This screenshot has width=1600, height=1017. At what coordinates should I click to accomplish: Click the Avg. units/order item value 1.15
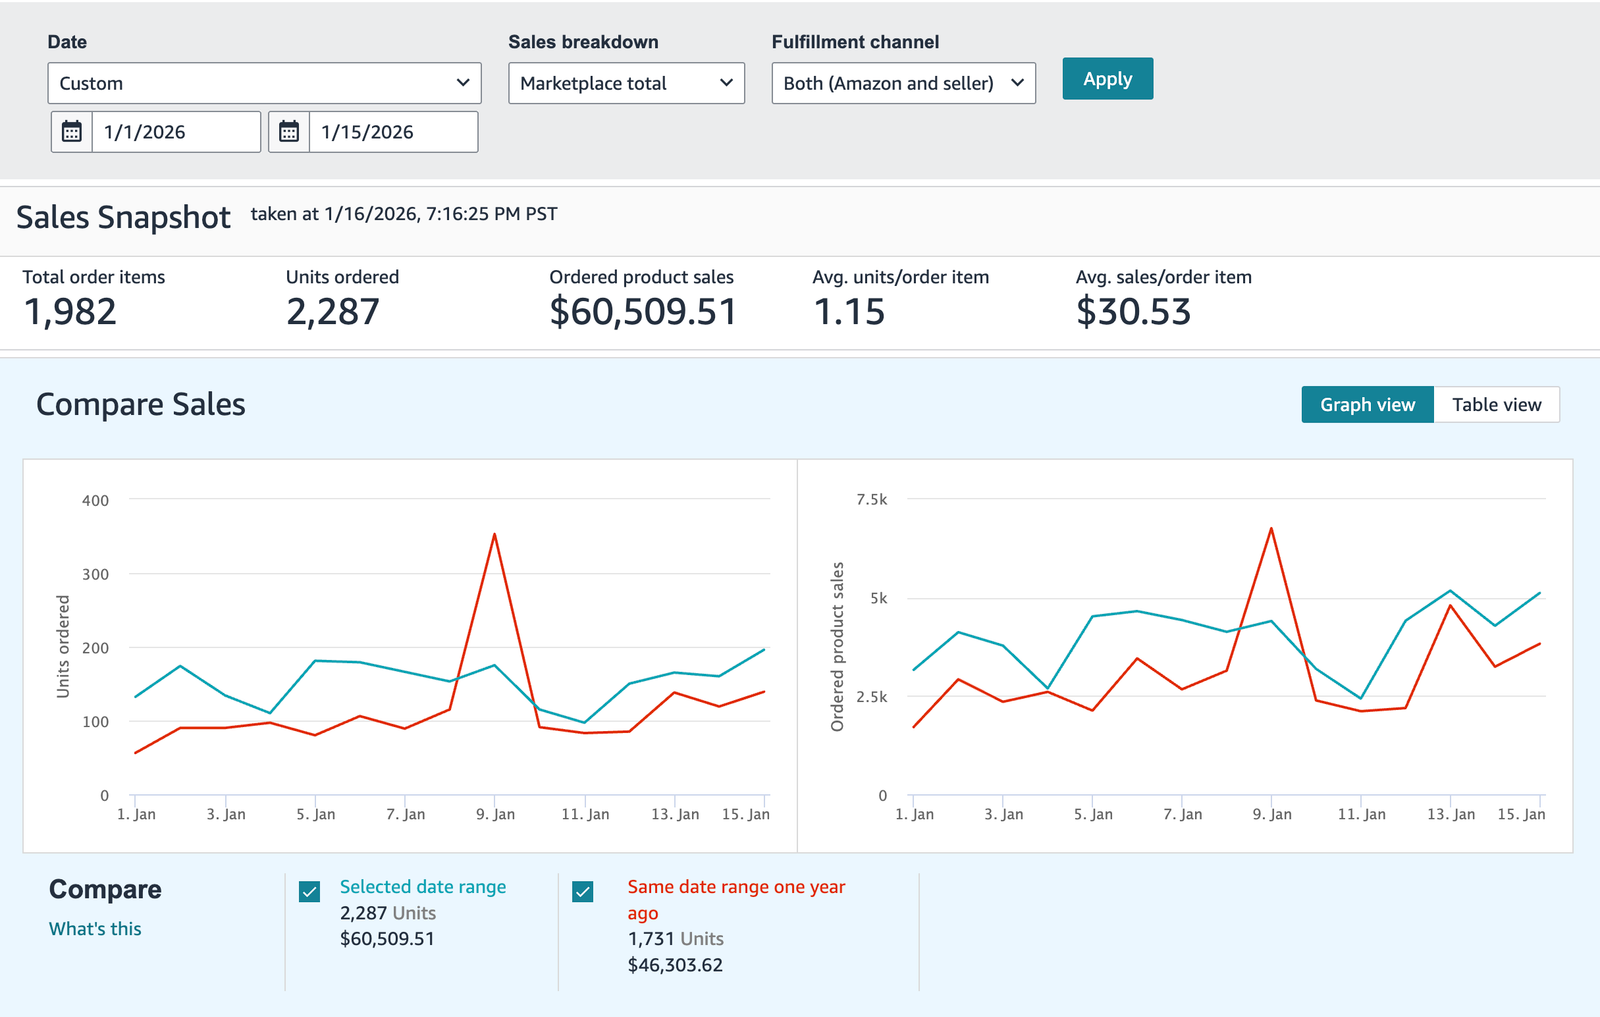849,312
